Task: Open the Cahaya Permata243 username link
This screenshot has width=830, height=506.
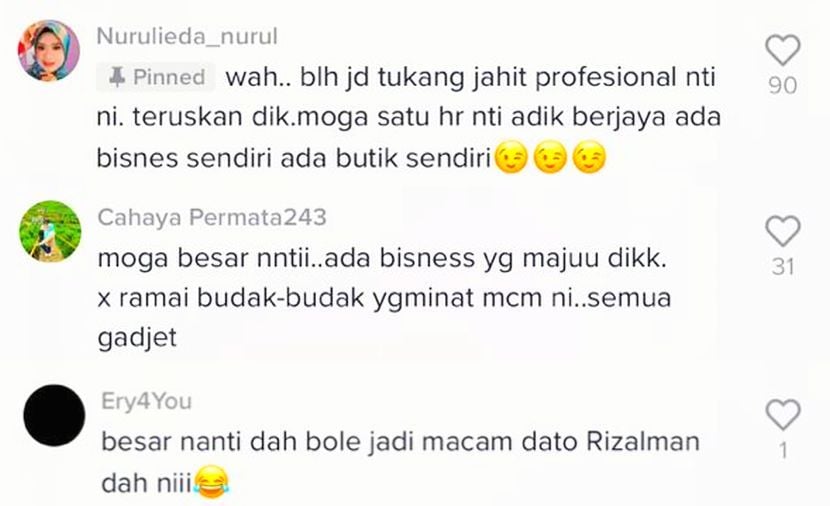Action: (212, 218)
